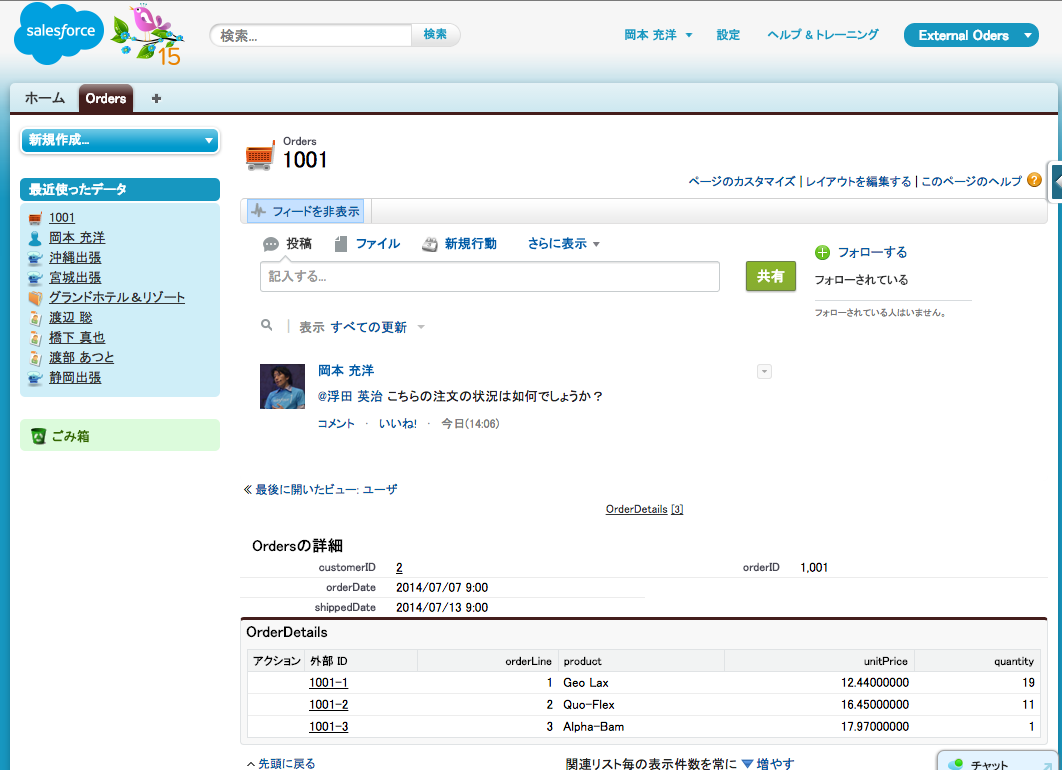Image resolution: width=1062 pixels, height=770 pixels.
Task: Jump to OrderDetails [3] related list link
Action: pos(644,509)
